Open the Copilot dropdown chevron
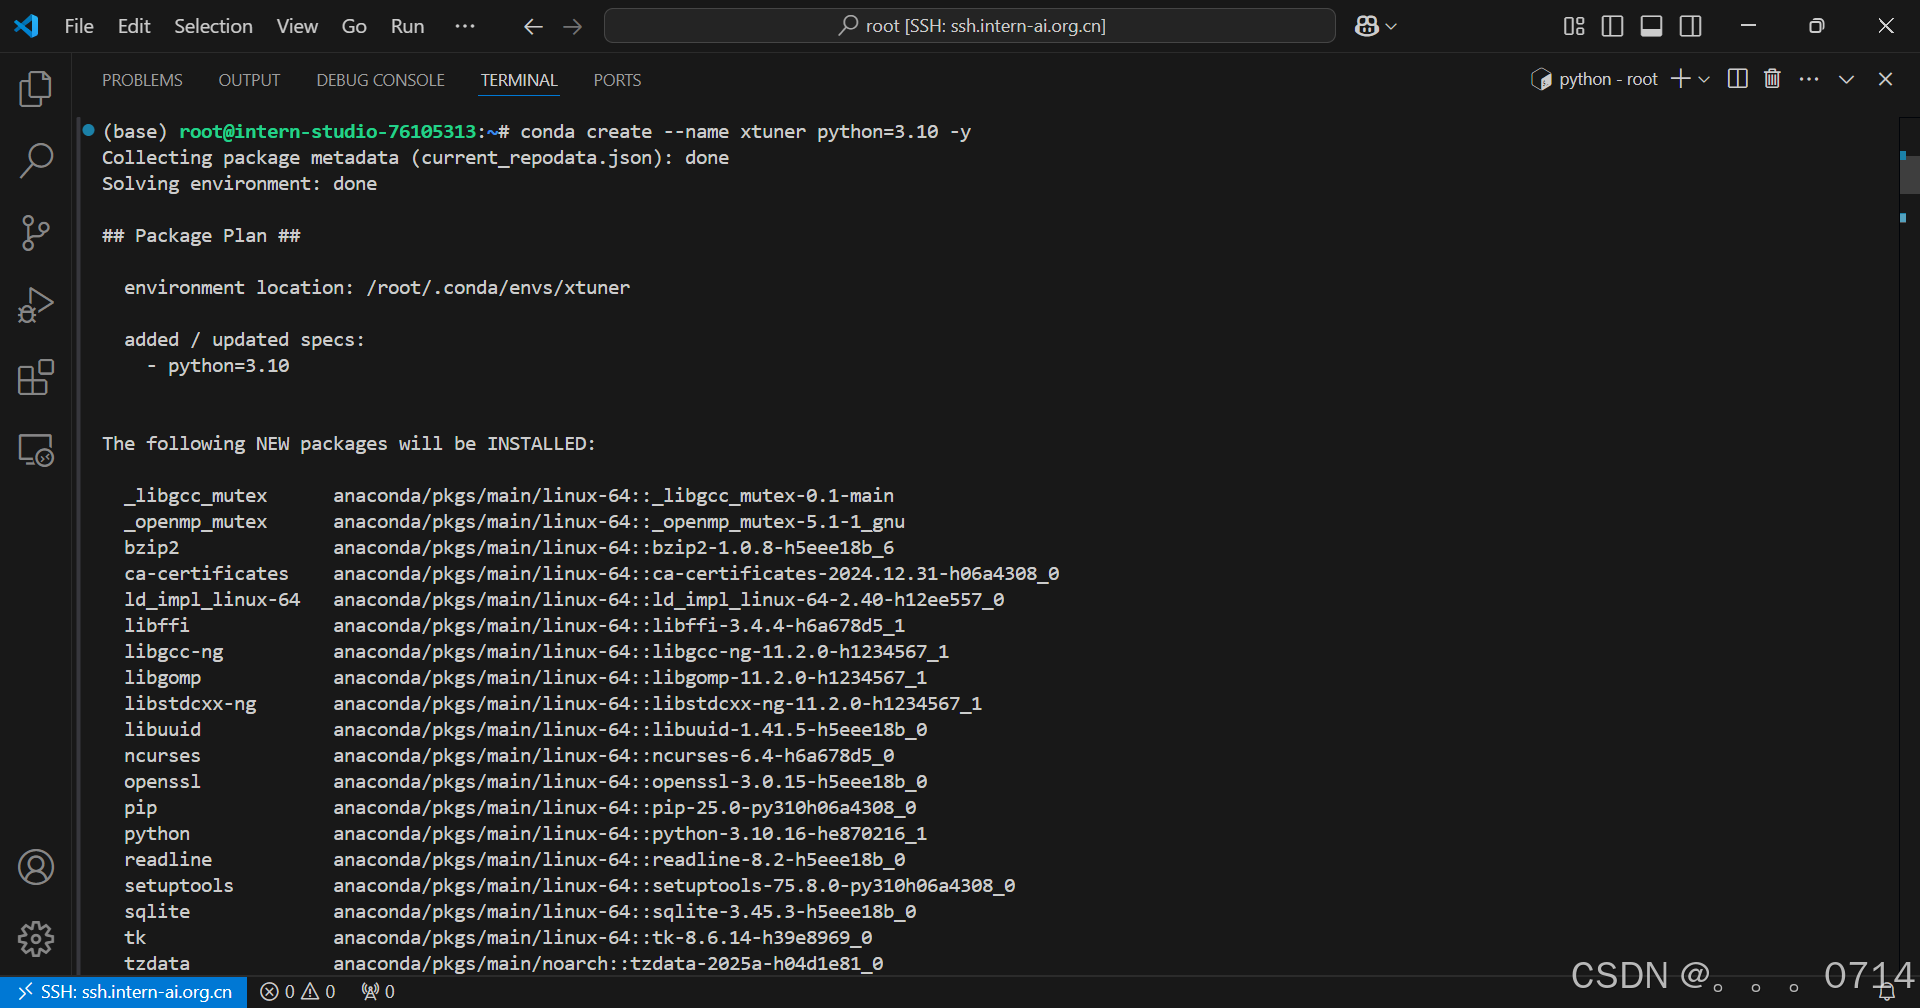The height and width of the screenshot is (1008, 1920). coord(1391,27)
